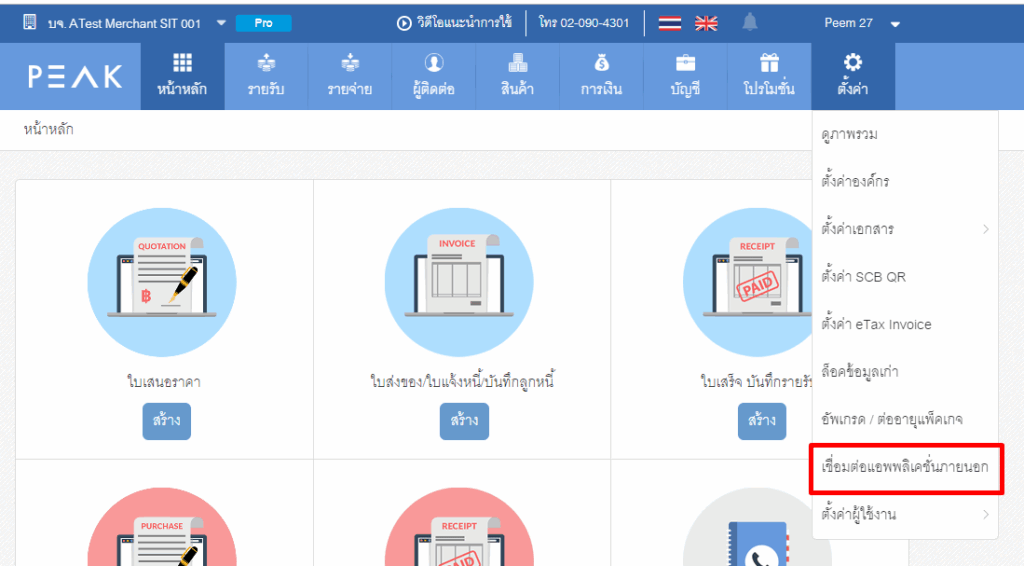Switch language using the Thai flag

click(669, 24)
